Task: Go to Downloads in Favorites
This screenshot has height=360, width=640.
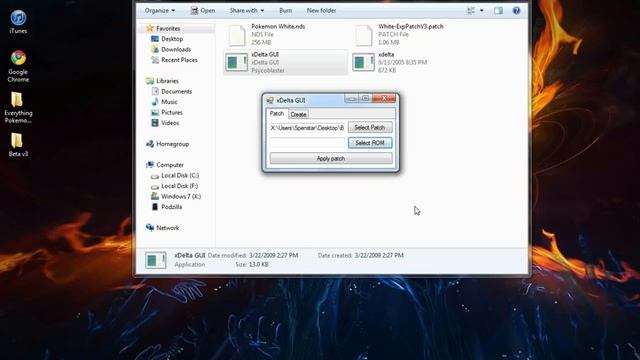Action: (176, 49)
